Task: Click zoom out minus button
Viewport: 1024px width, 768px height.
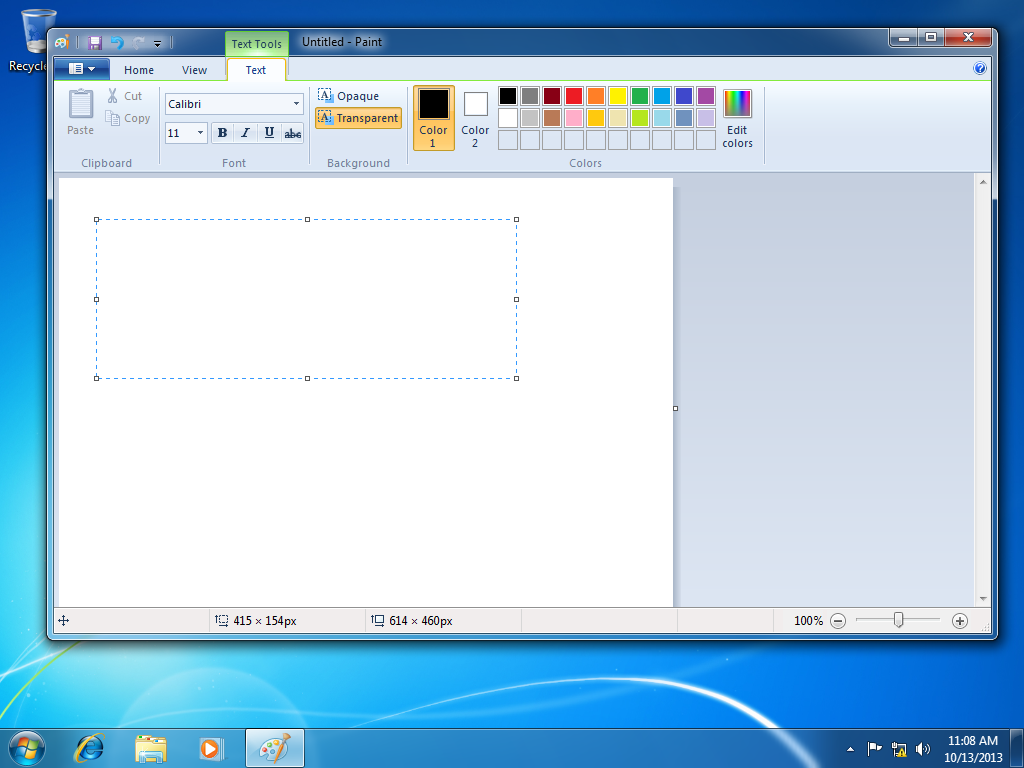Action: 838,621
